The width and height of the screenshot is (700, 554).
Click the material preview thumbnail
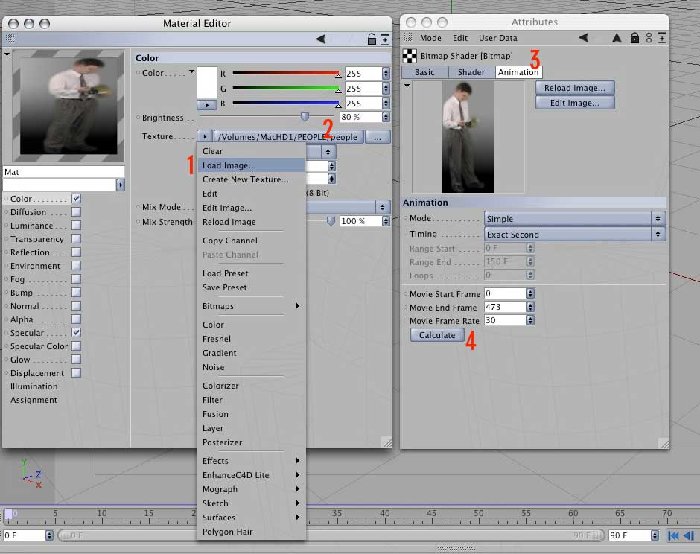68,105
